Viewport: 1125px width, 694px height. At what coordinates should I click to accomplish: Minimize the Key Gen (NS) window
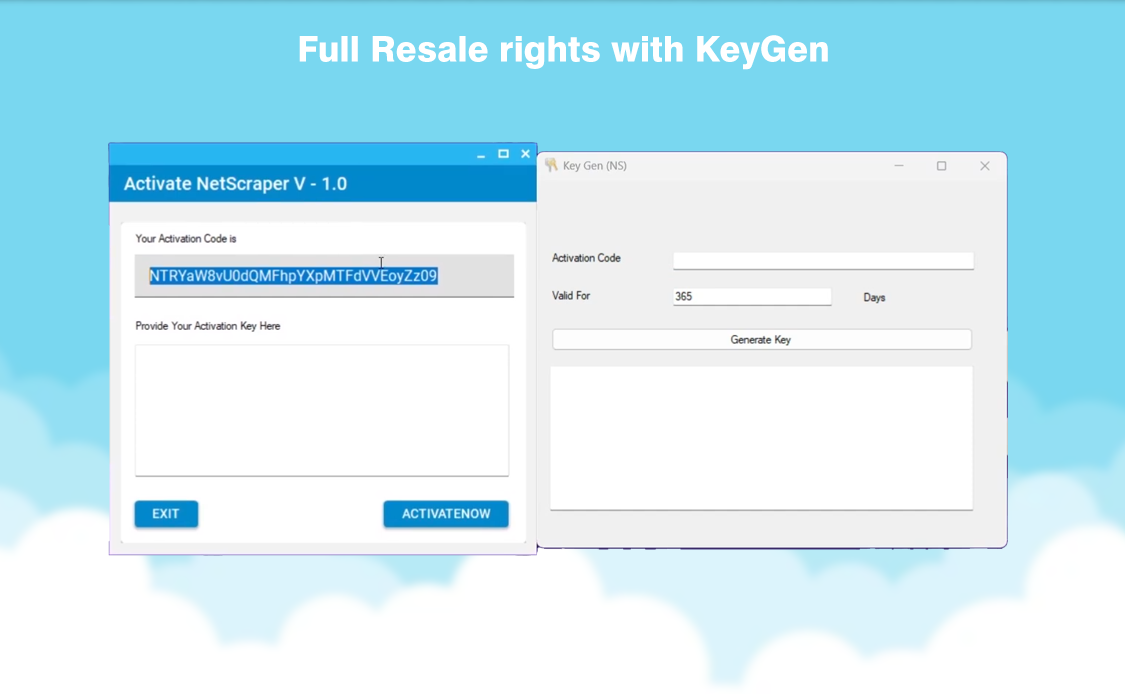click(899, 166)
